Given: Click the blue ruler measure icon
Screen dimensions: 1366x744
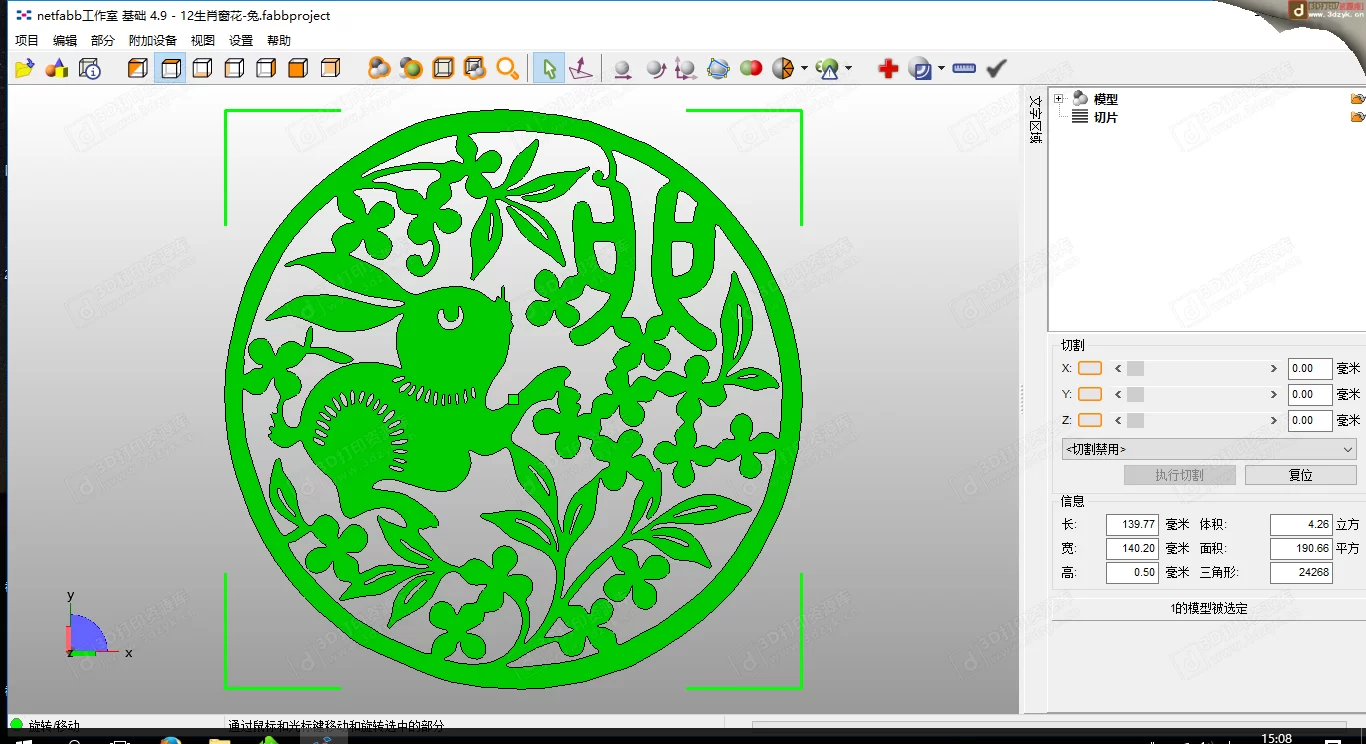Looking at the screenshot, I should [x=964, y=68].
